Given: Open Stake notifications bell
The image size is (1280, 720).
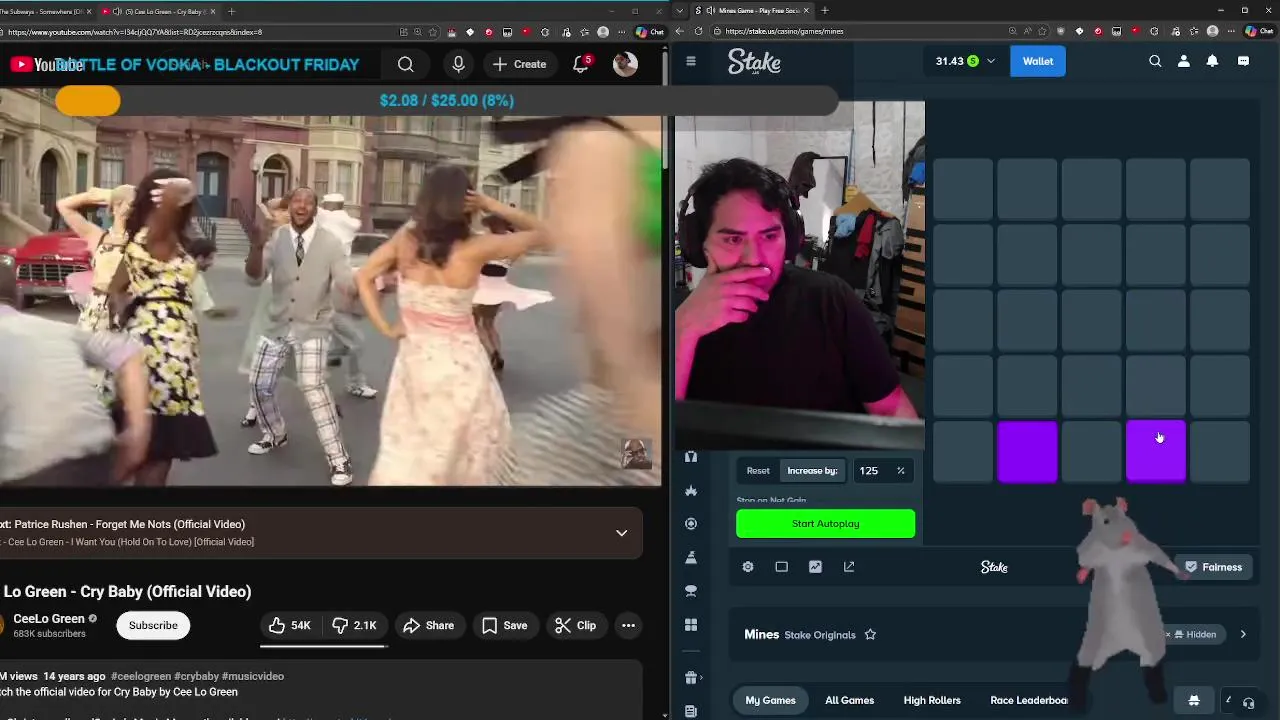Looking at the screenshot, I should click(x=1212, y=61).
